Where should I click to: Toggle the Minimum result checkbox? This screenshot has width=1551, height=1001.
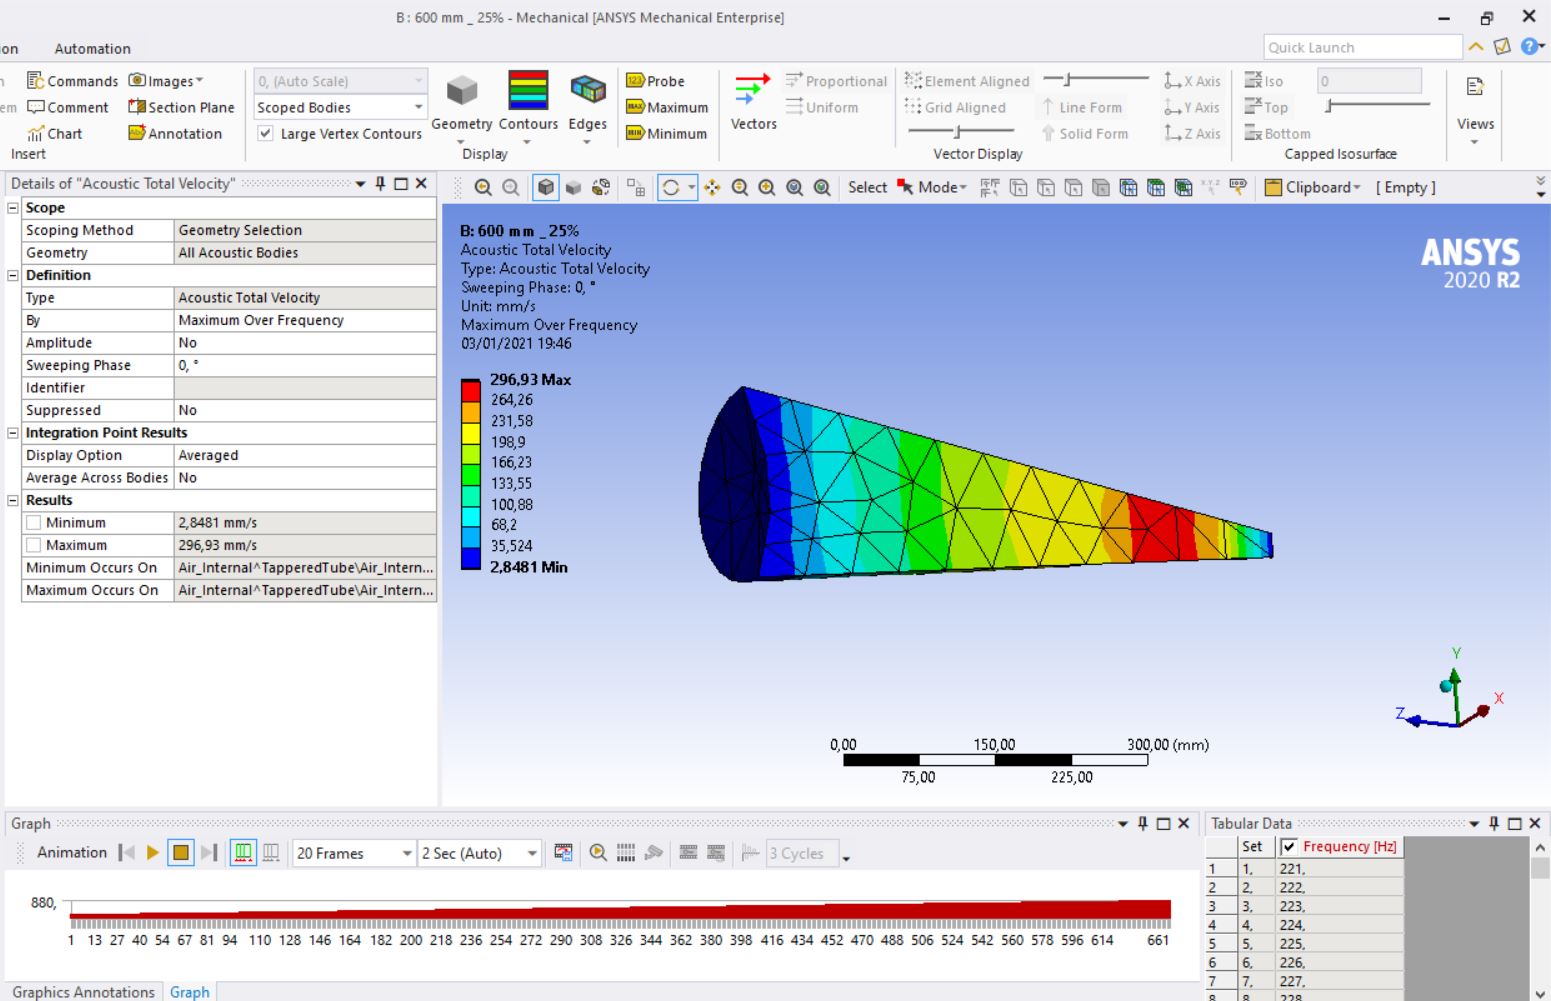pos(34,522)
